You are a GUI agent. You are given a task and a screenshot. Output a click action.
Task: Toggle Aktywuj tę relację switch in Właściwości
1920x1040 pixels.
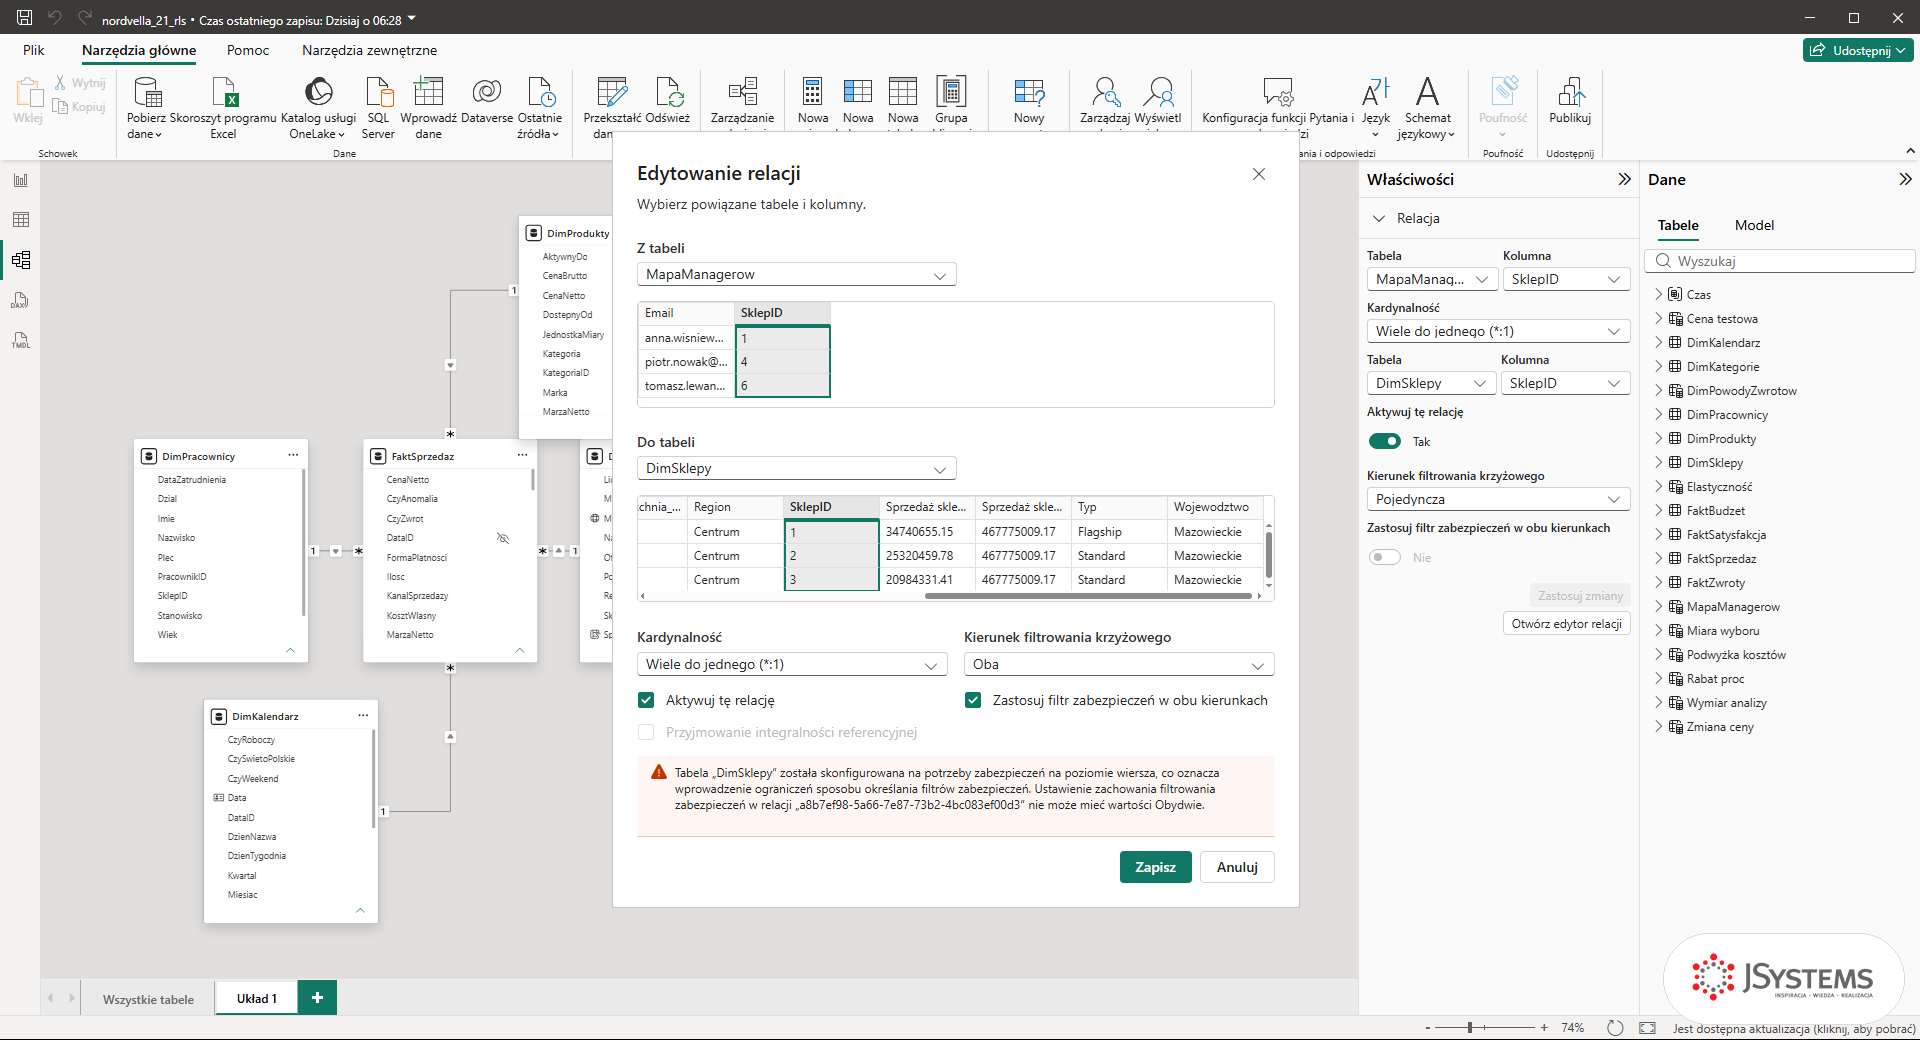tap(1385, 441)
